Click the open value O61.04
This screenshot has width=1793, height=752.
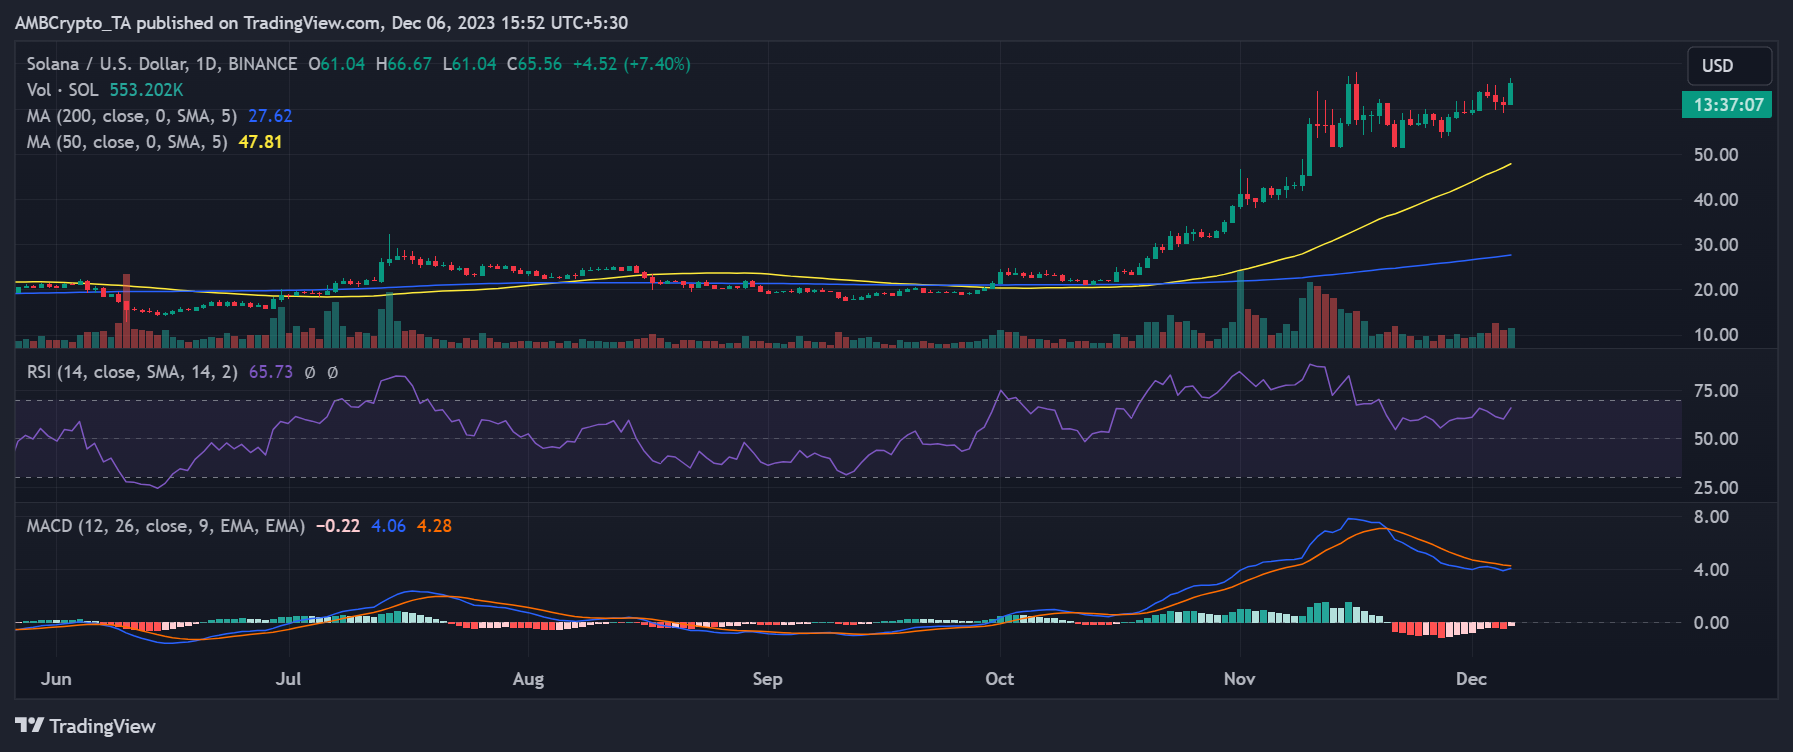pos(337,64)
